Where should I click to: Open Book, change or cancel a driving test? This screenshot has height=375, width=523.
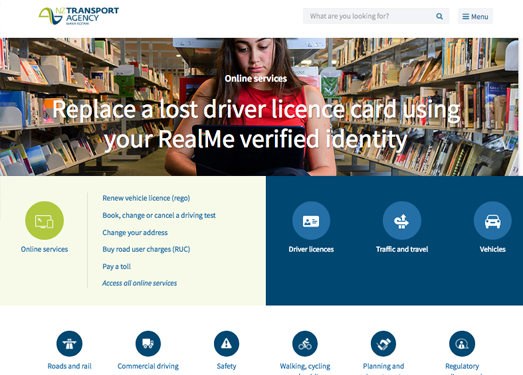pos(159,216)
